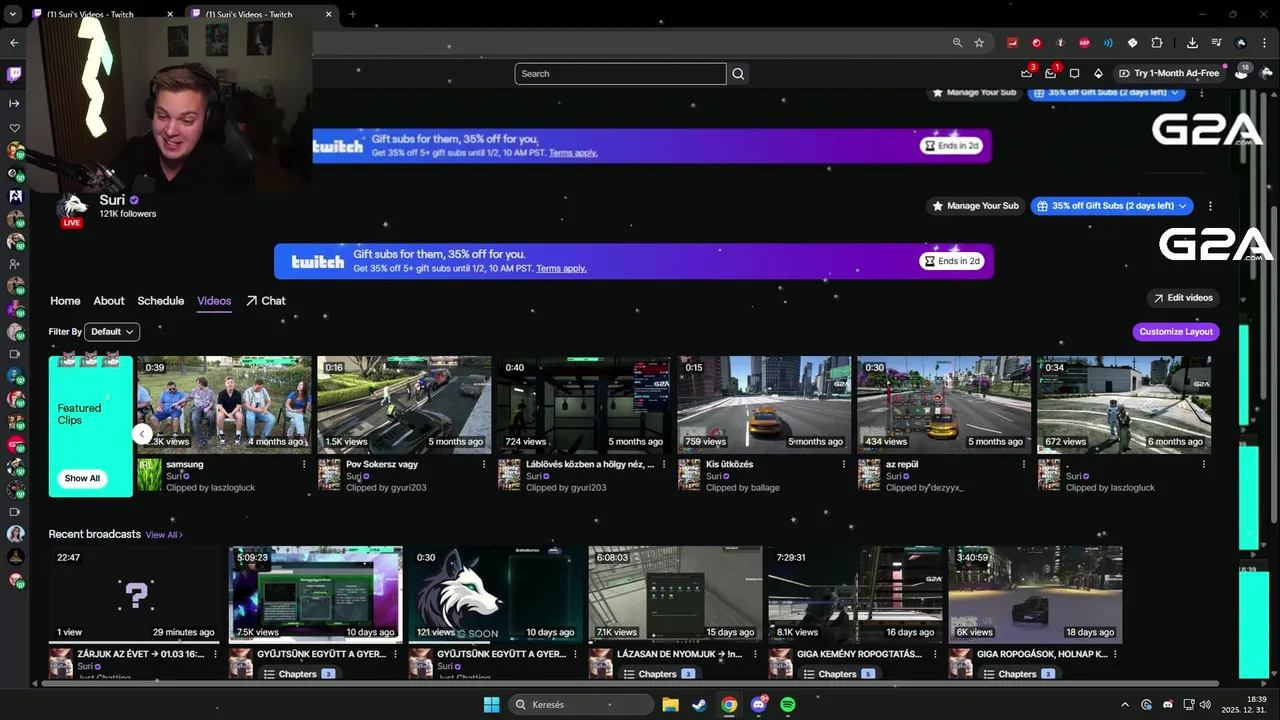Switch to the Schedule tab
The image size is (1280, 720).
point(161,301)
